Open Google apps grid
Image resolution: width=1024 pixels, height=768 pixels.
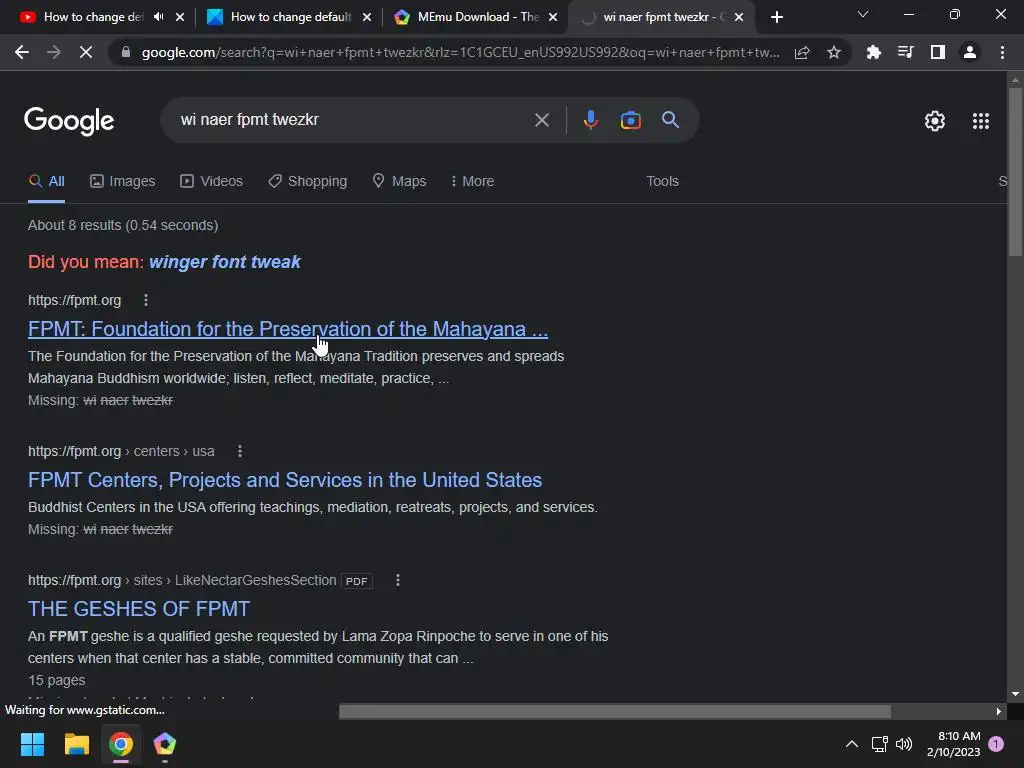click(980, 121)
